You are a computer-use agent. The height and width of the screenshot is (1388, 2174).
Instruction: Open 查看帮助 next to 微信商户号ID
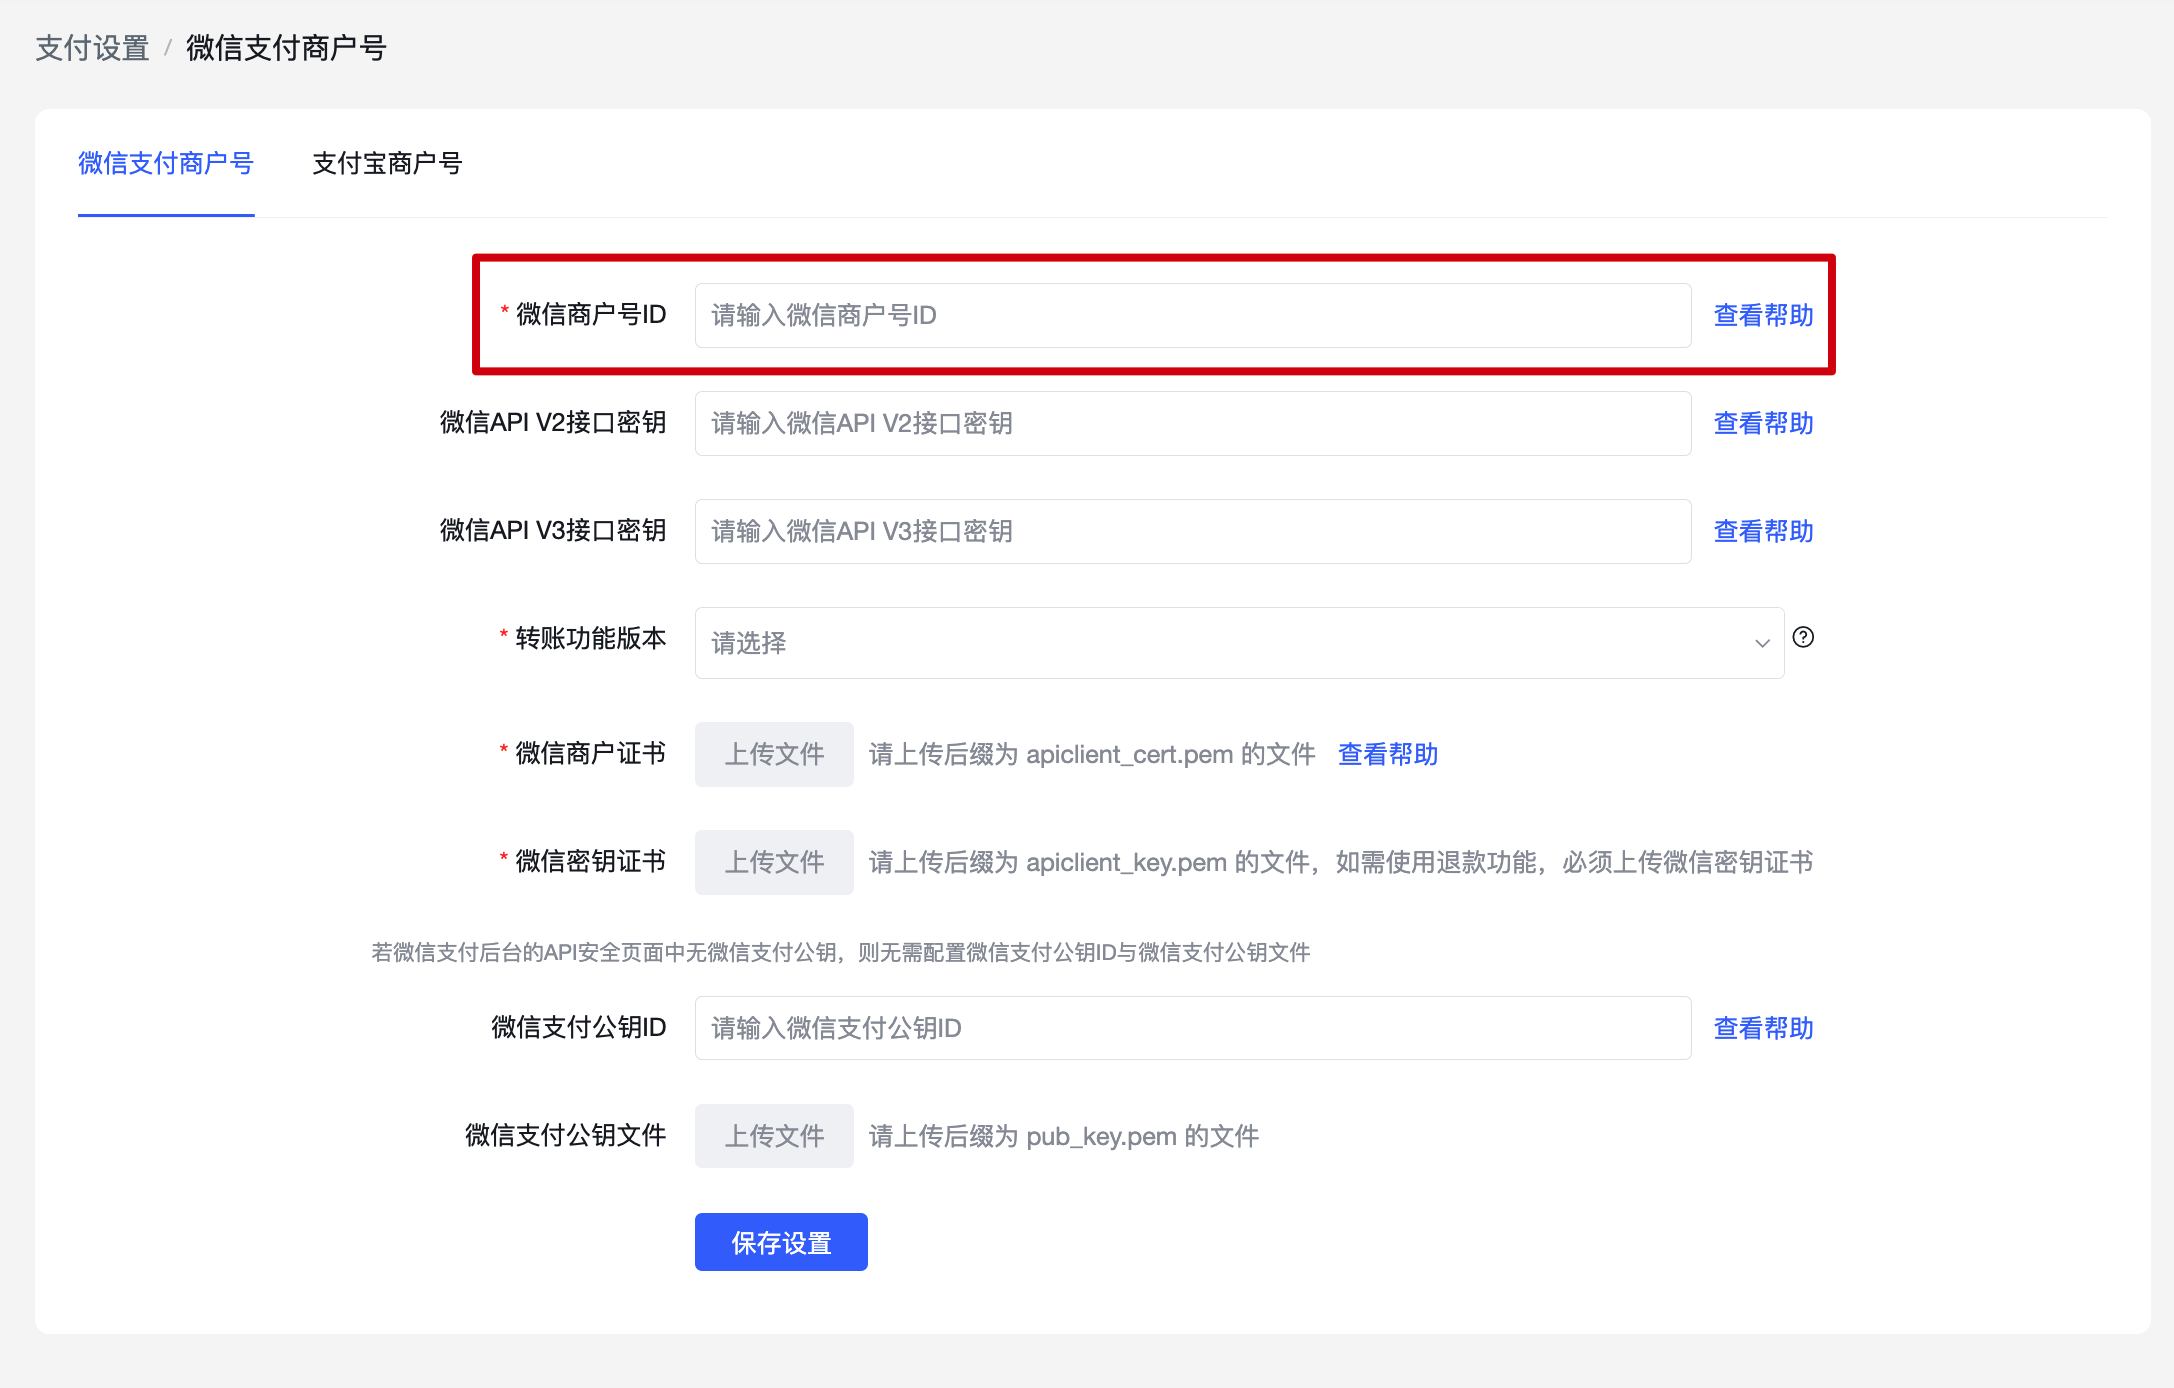click(1763, 315)
